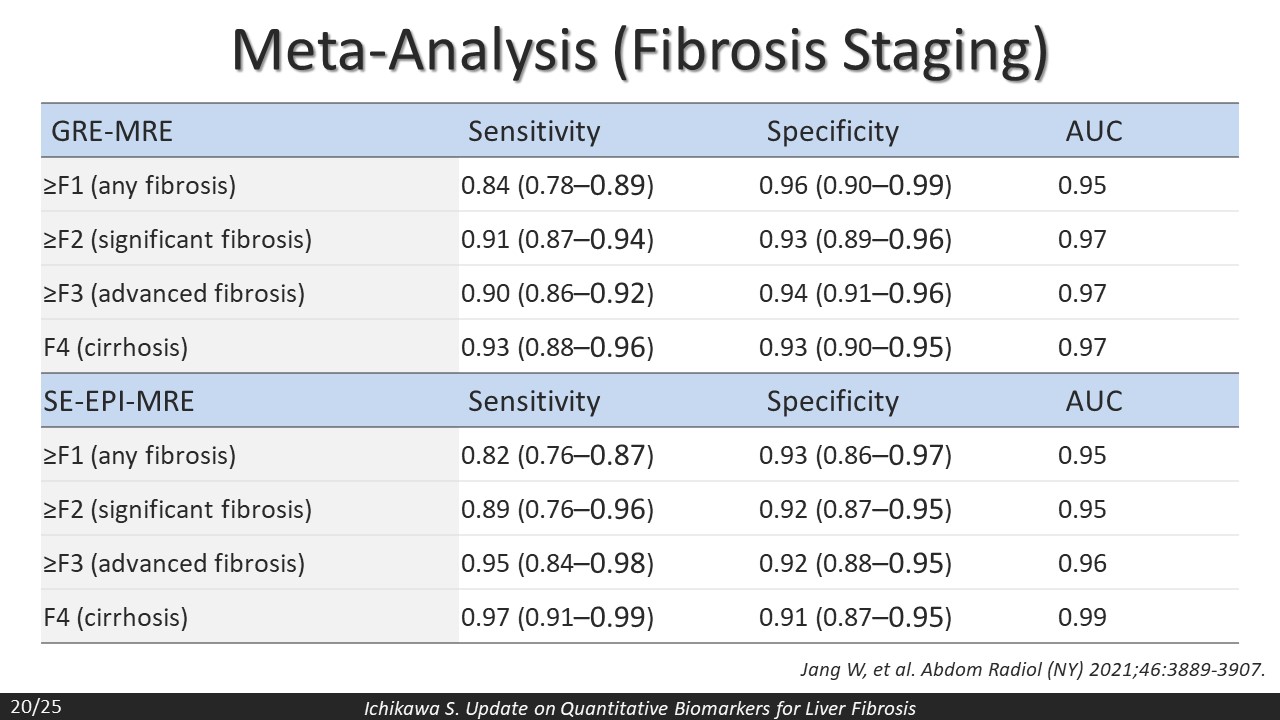Click the AUC header in the GRE-MRE row
Viewport: 1280px width, 720px height.
[1094, 131]
